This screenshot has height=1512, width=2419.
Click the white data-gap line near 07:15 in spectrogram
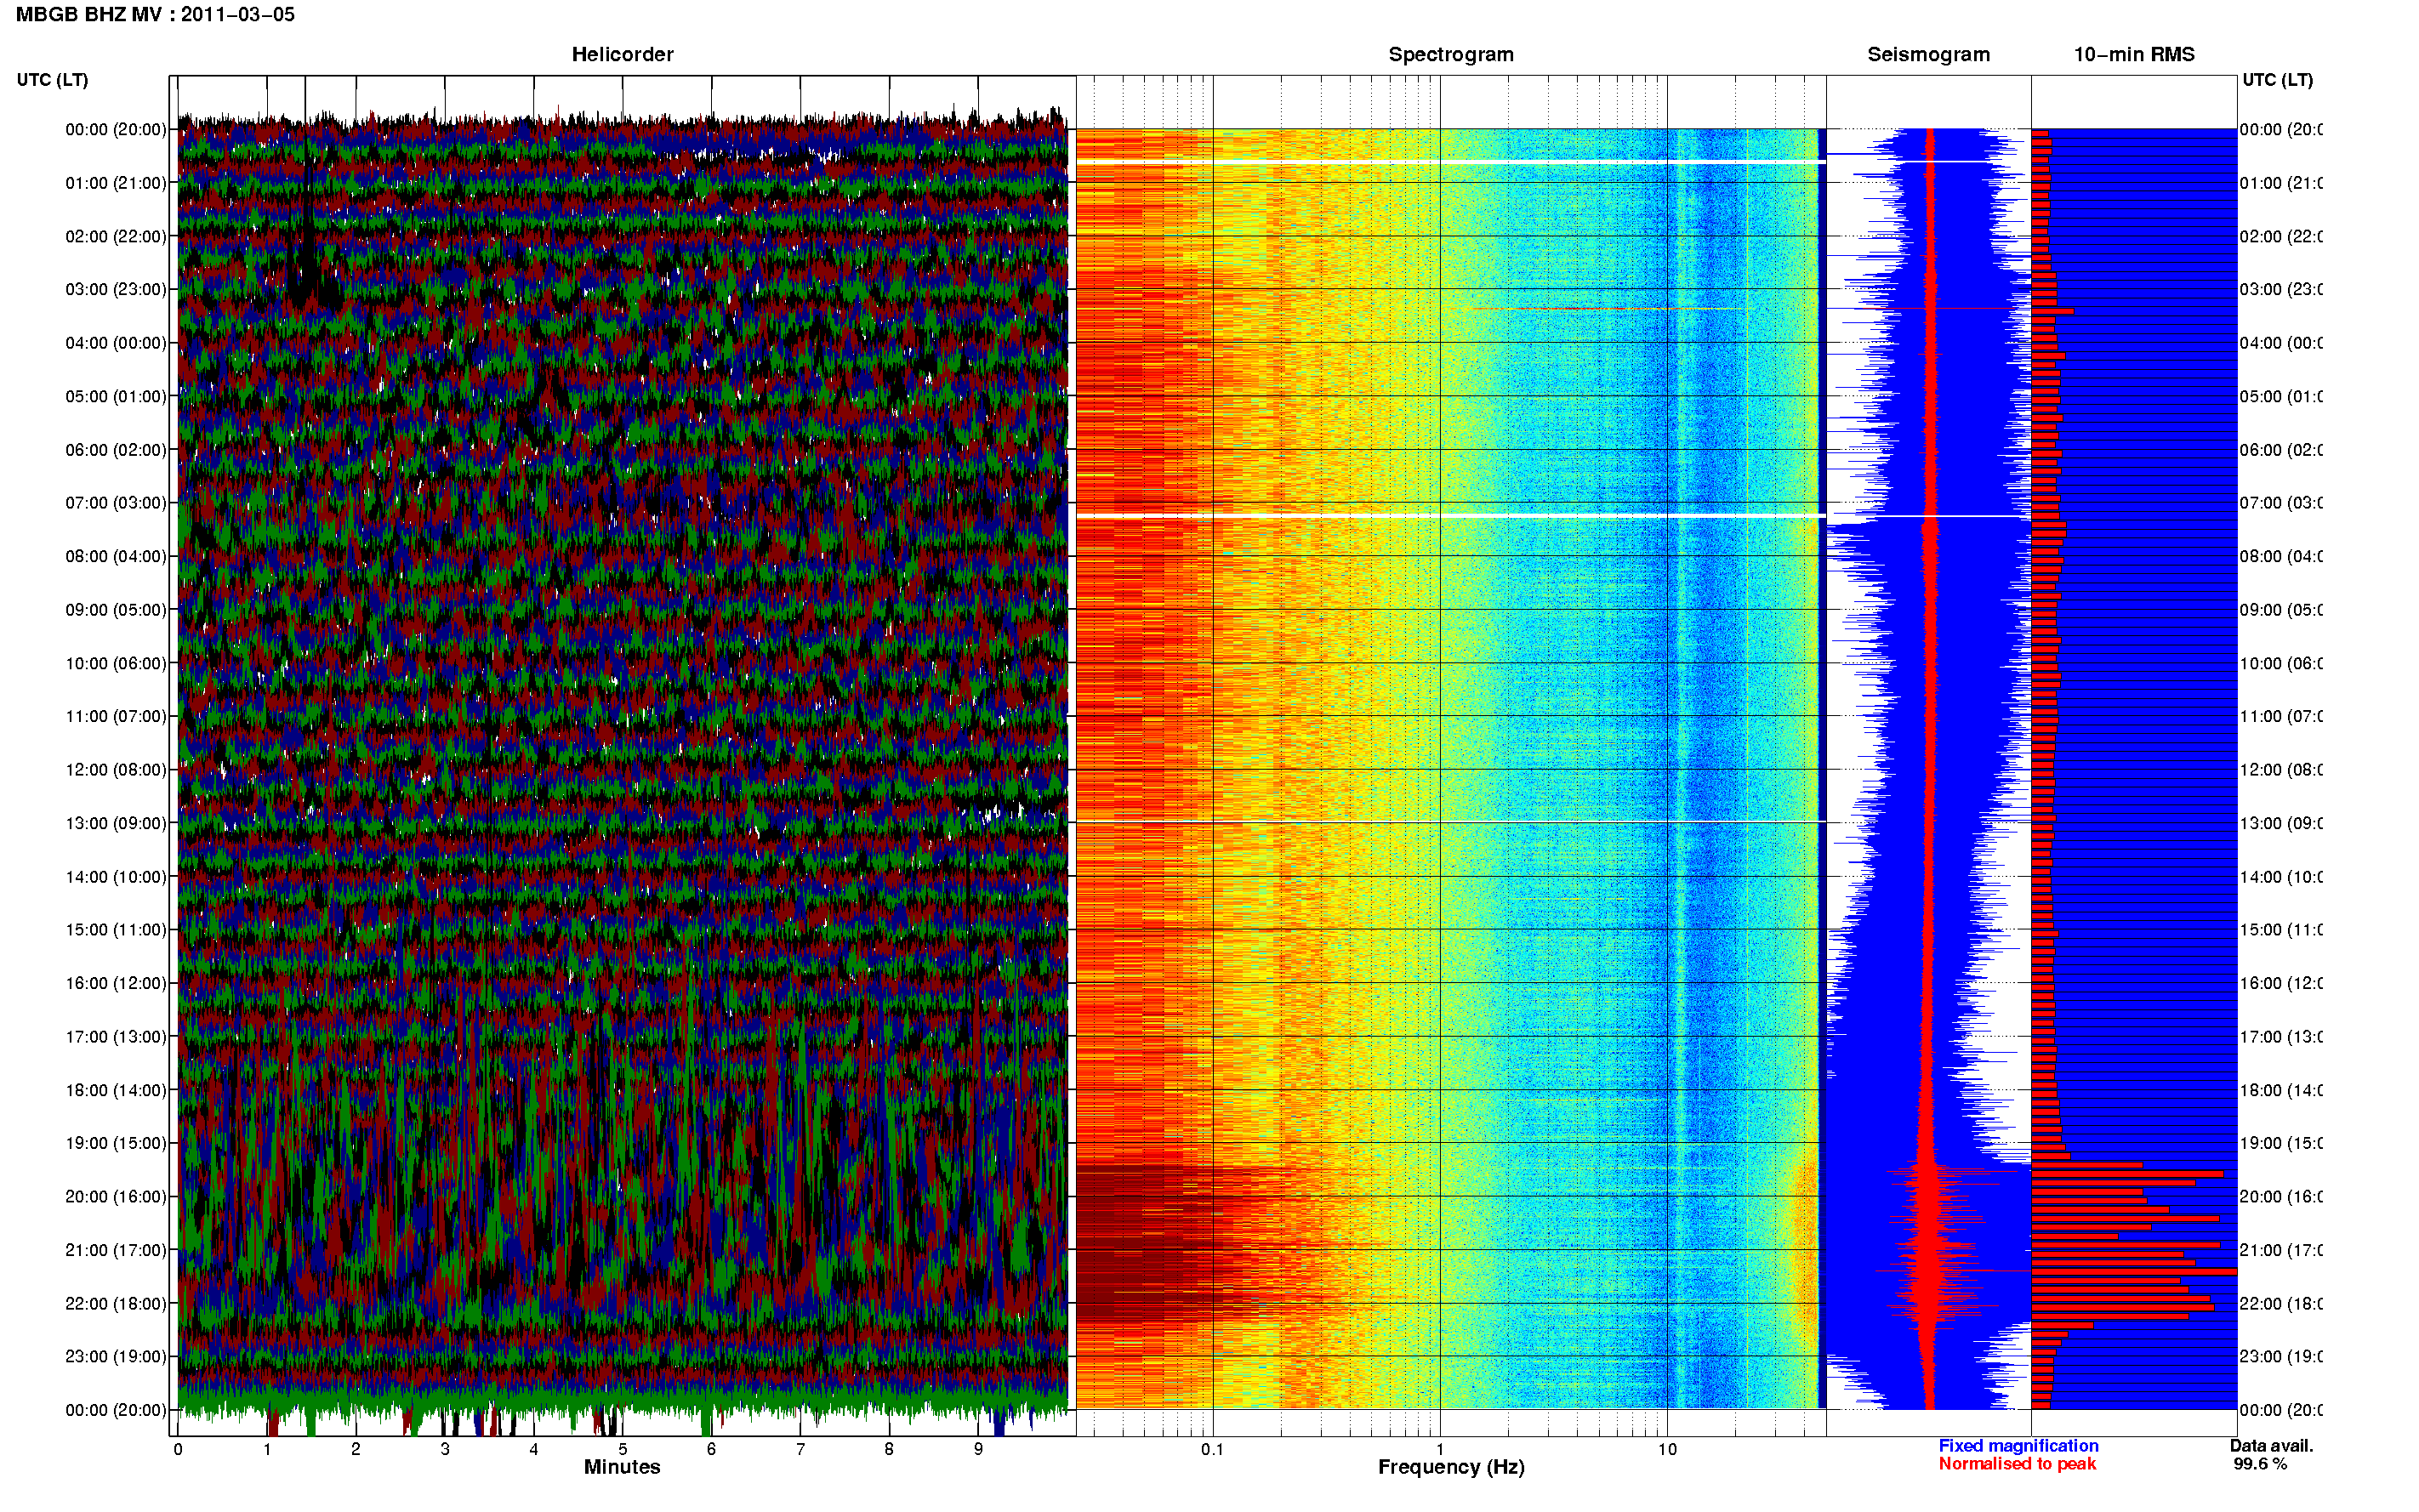pos(1450,516)
